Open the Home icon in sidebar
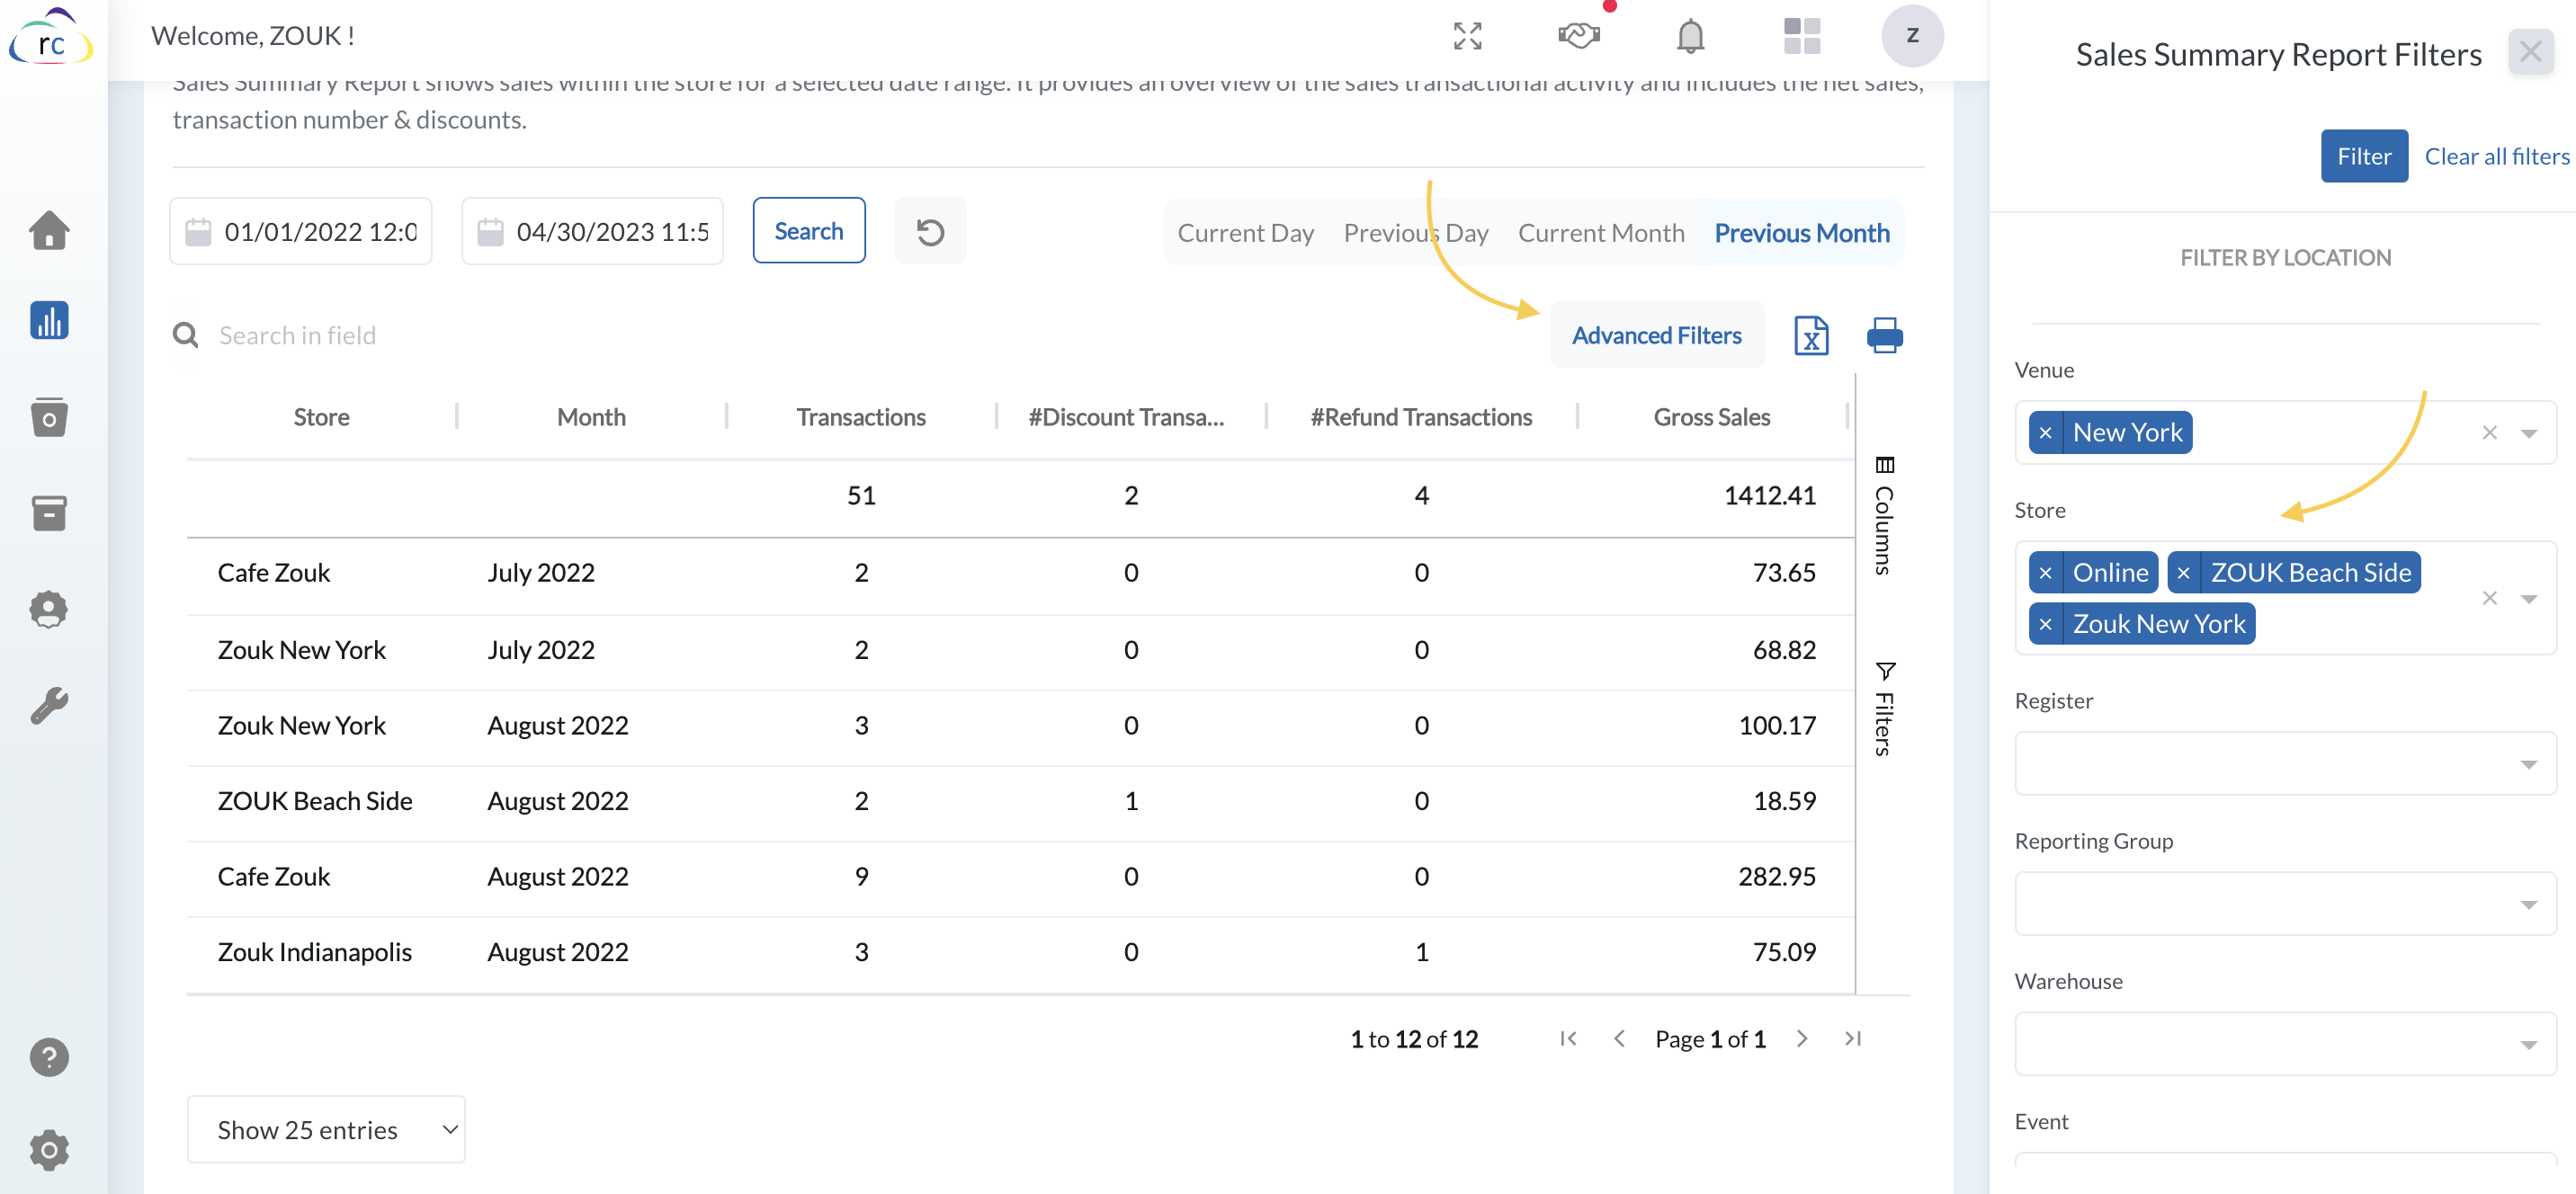The image size is (2576, 1194). pos(49,230)
